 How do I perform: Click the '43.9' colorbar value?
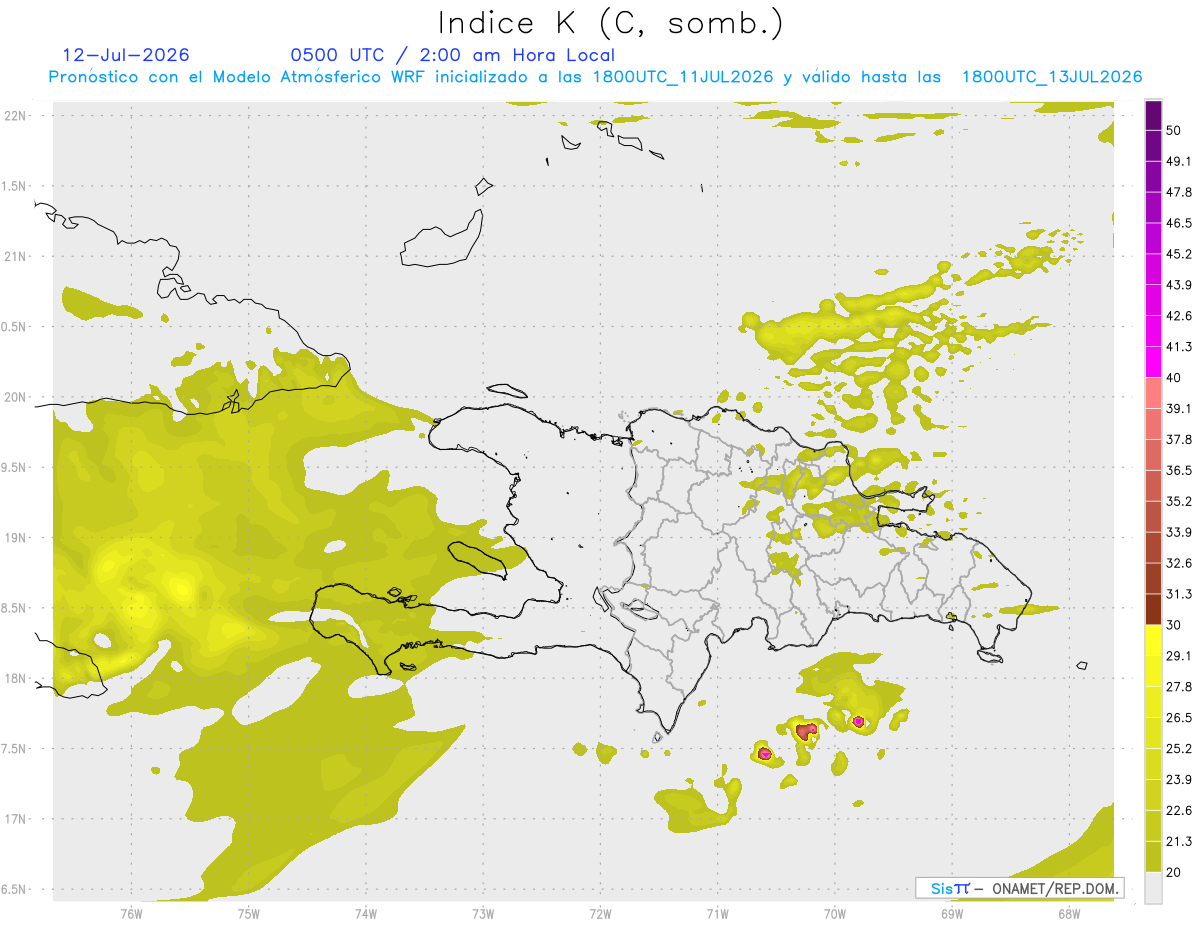click(x=1179, y=285)
